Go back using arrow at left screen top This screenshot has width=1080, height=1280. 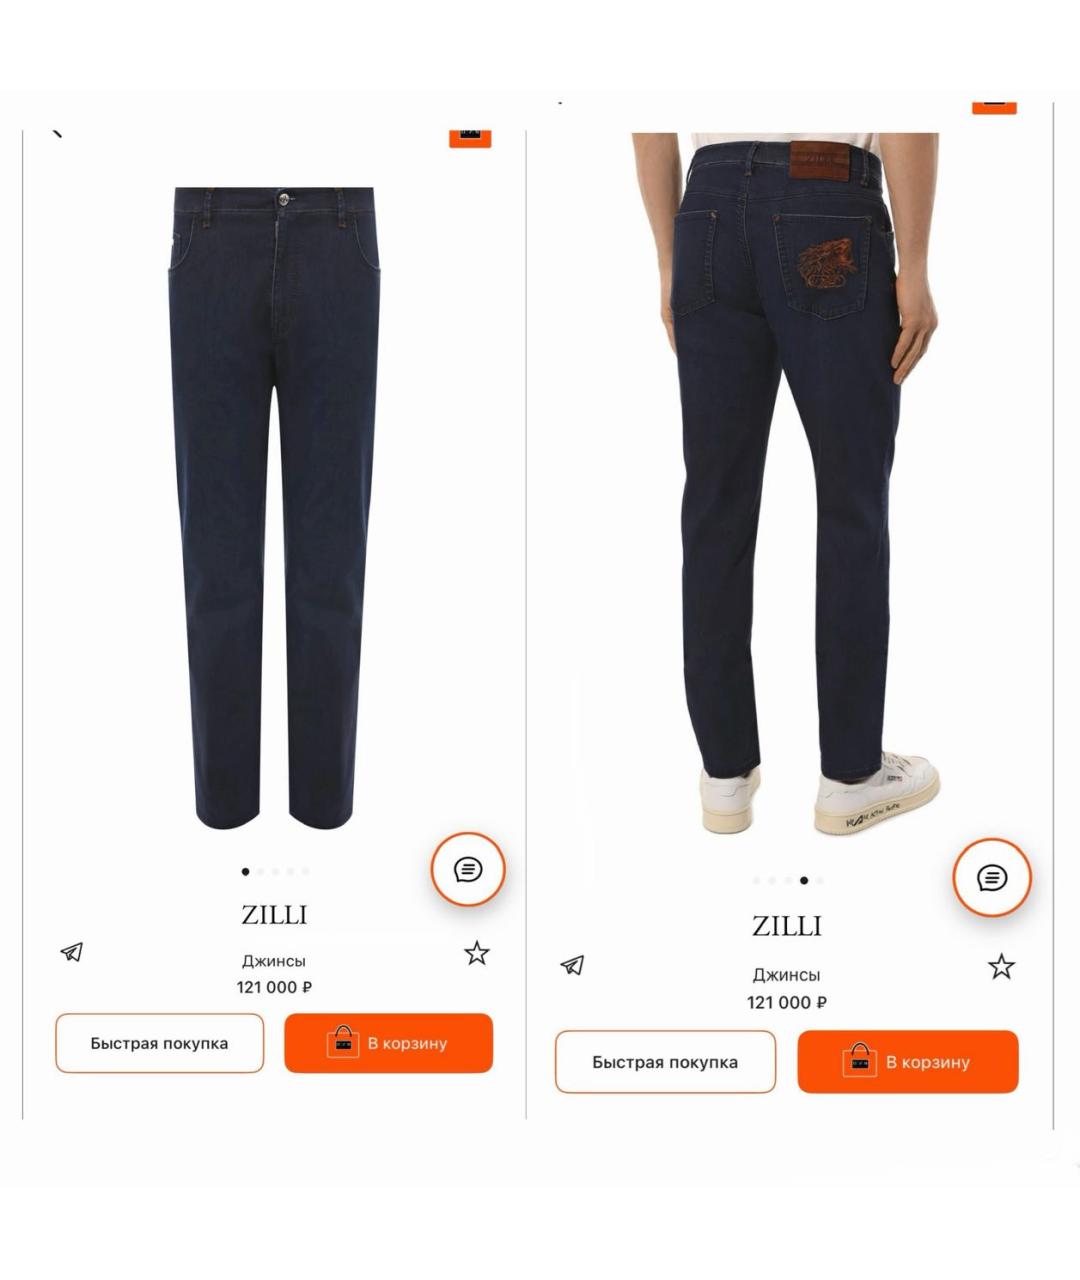pos(57,132)
